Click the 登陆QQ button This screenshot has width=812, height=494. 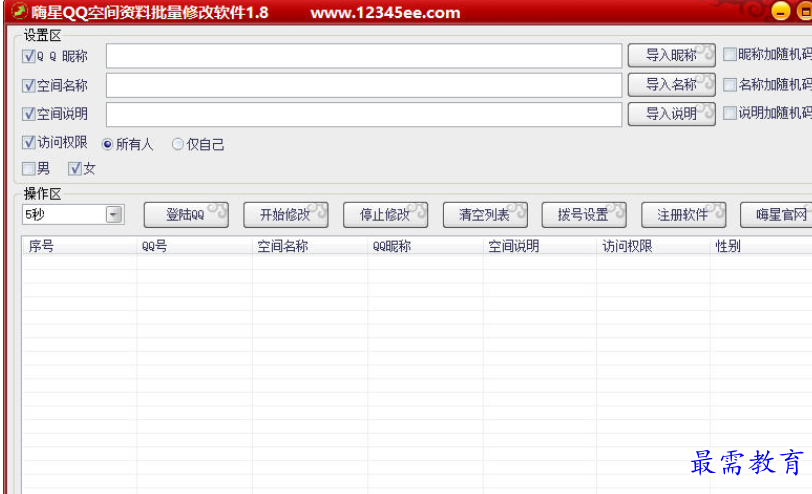click(186, 214)
